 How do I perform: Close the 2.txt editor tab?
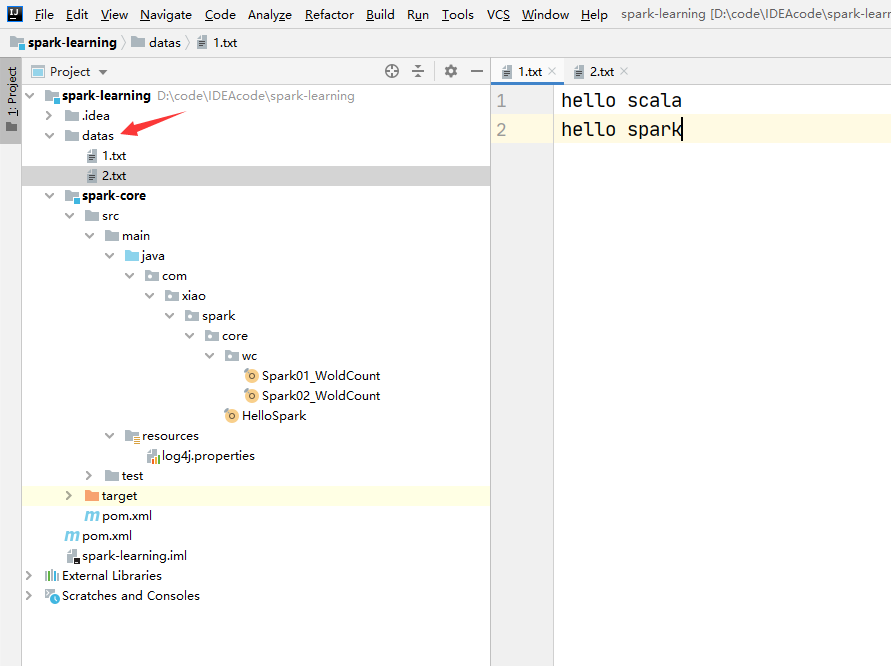coord(624,72)
